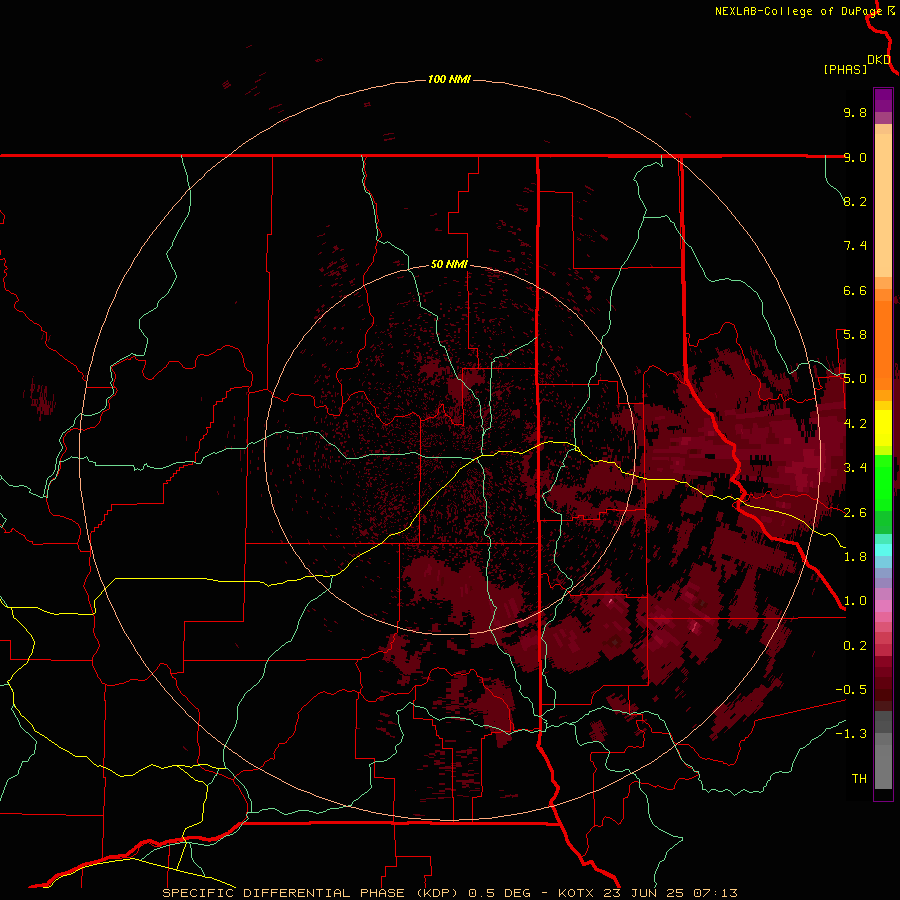Click the 23 JUN 25 07:13 timestamp
Screen dimensions: 900x900
(x=670, y=893)
